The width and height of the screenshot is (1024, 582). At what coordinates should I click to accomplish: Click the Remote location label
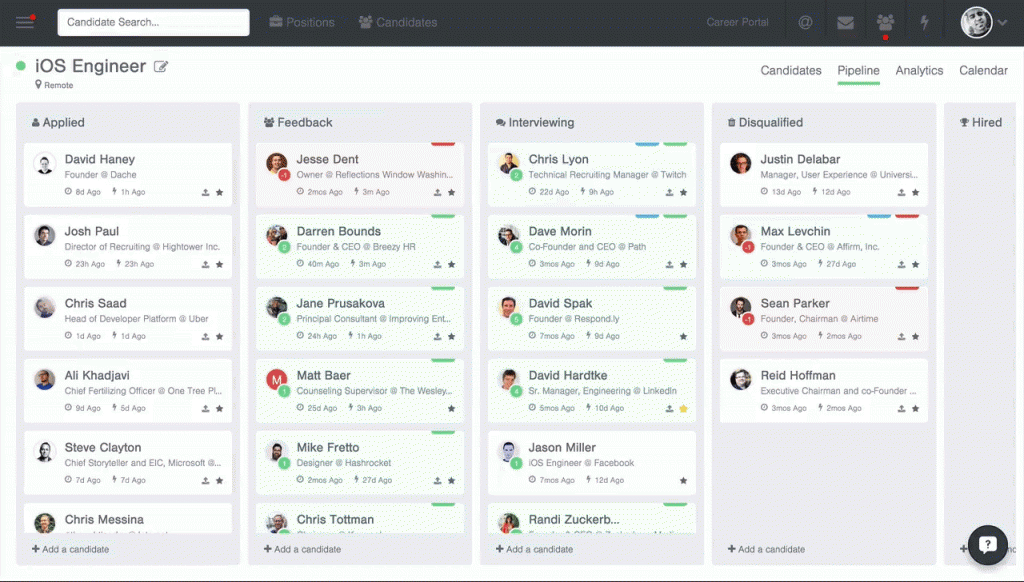point(54,85)
